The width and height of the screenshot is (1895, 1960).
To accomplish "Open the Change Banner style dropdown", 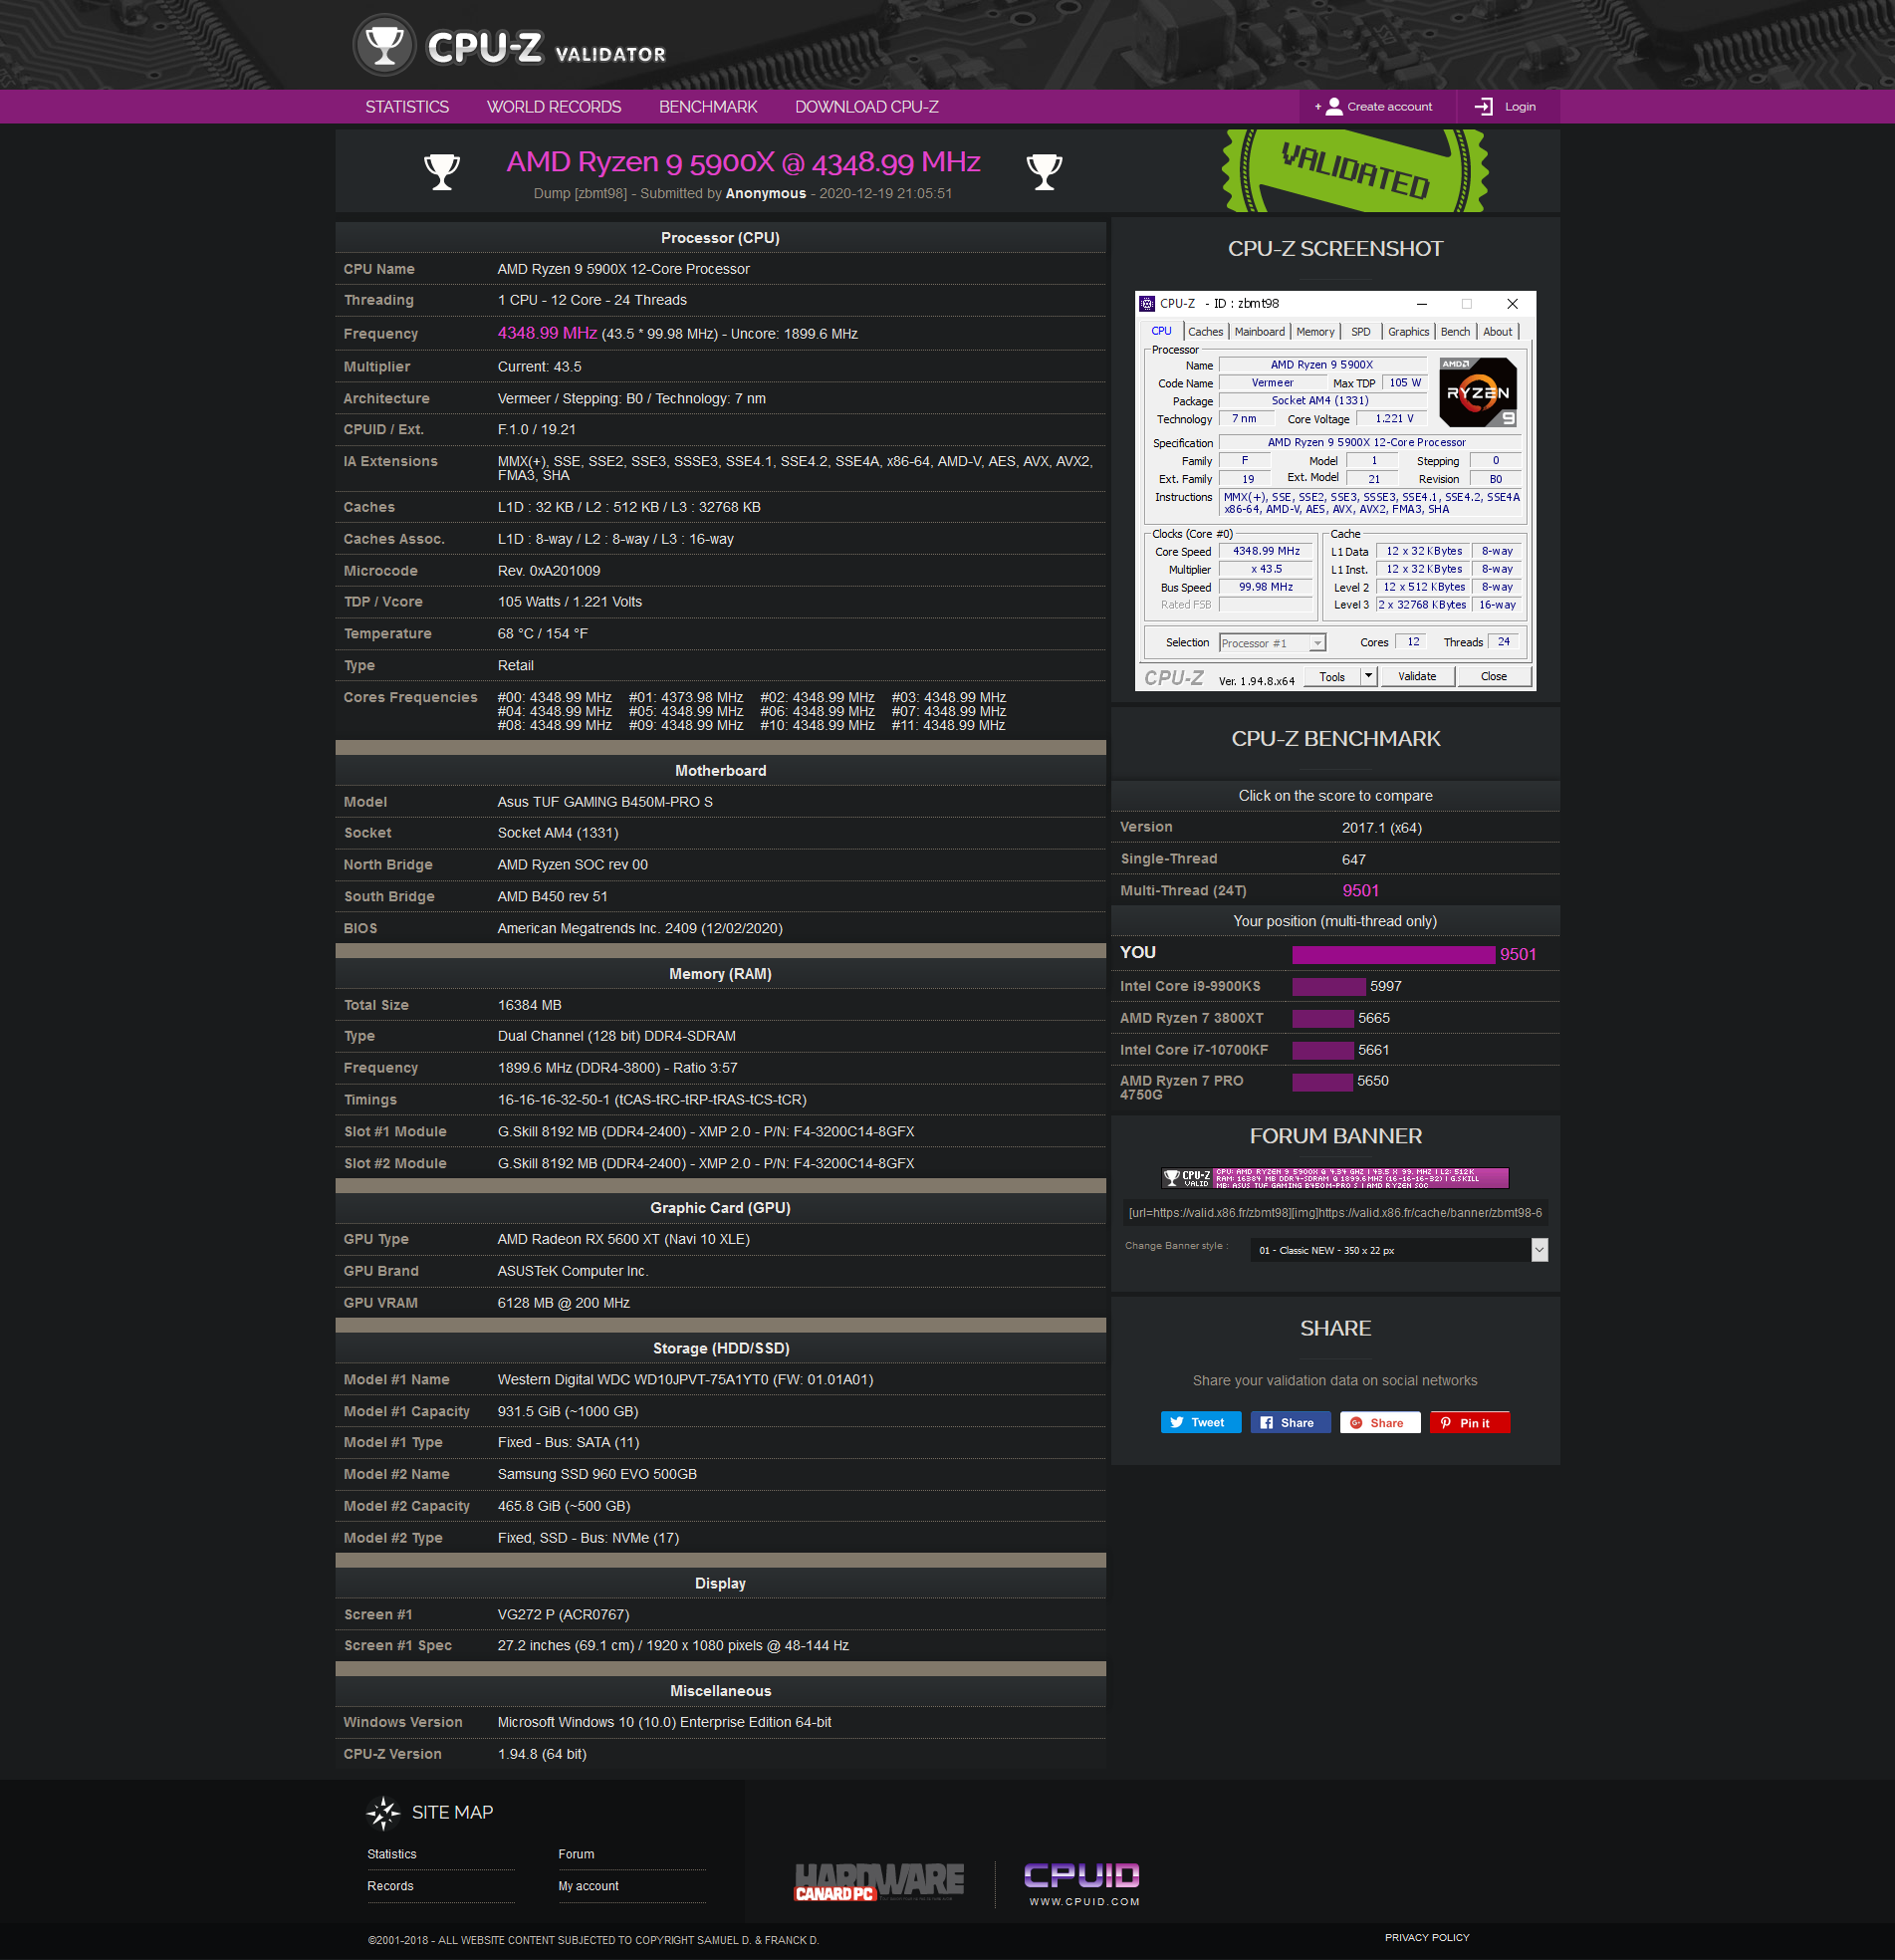I will coord(1399,1250).
